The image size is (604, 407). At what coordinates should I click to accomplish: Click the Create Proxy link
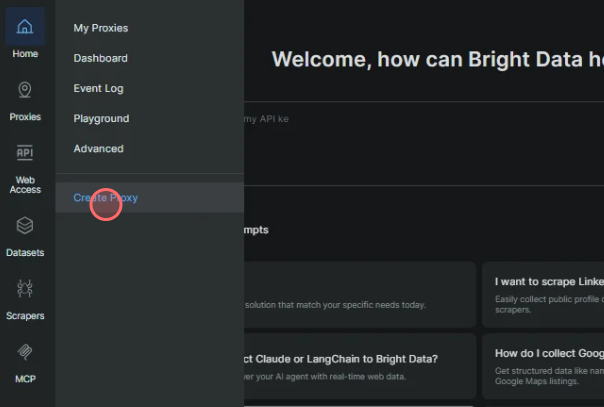pyautogui.click(x=106, y=198)
